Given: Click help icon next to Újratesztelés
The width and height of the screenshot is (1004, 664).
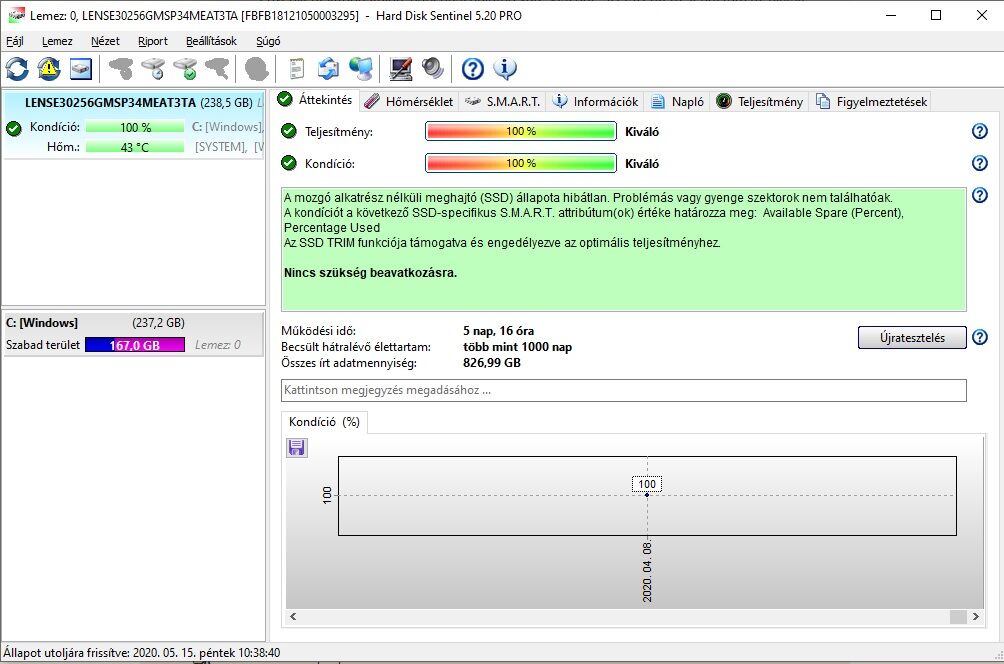Looking at the screenshot, I should tap(980, 337).
